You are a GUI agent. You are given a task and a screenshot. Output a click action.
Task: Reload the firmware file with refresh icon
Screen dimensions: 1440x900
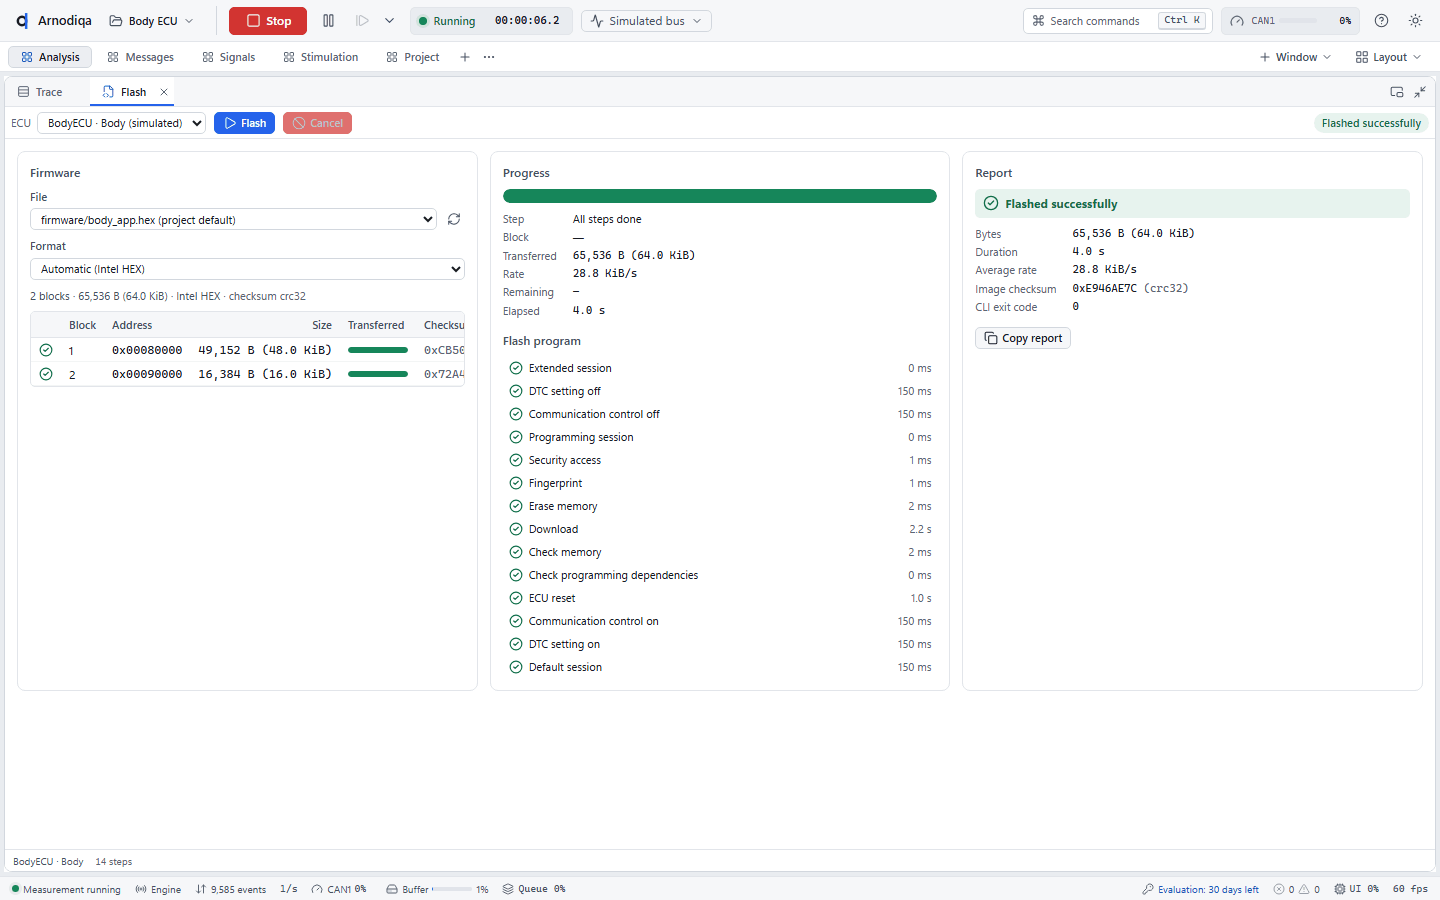pyautogui.click(x=454, y=219)
